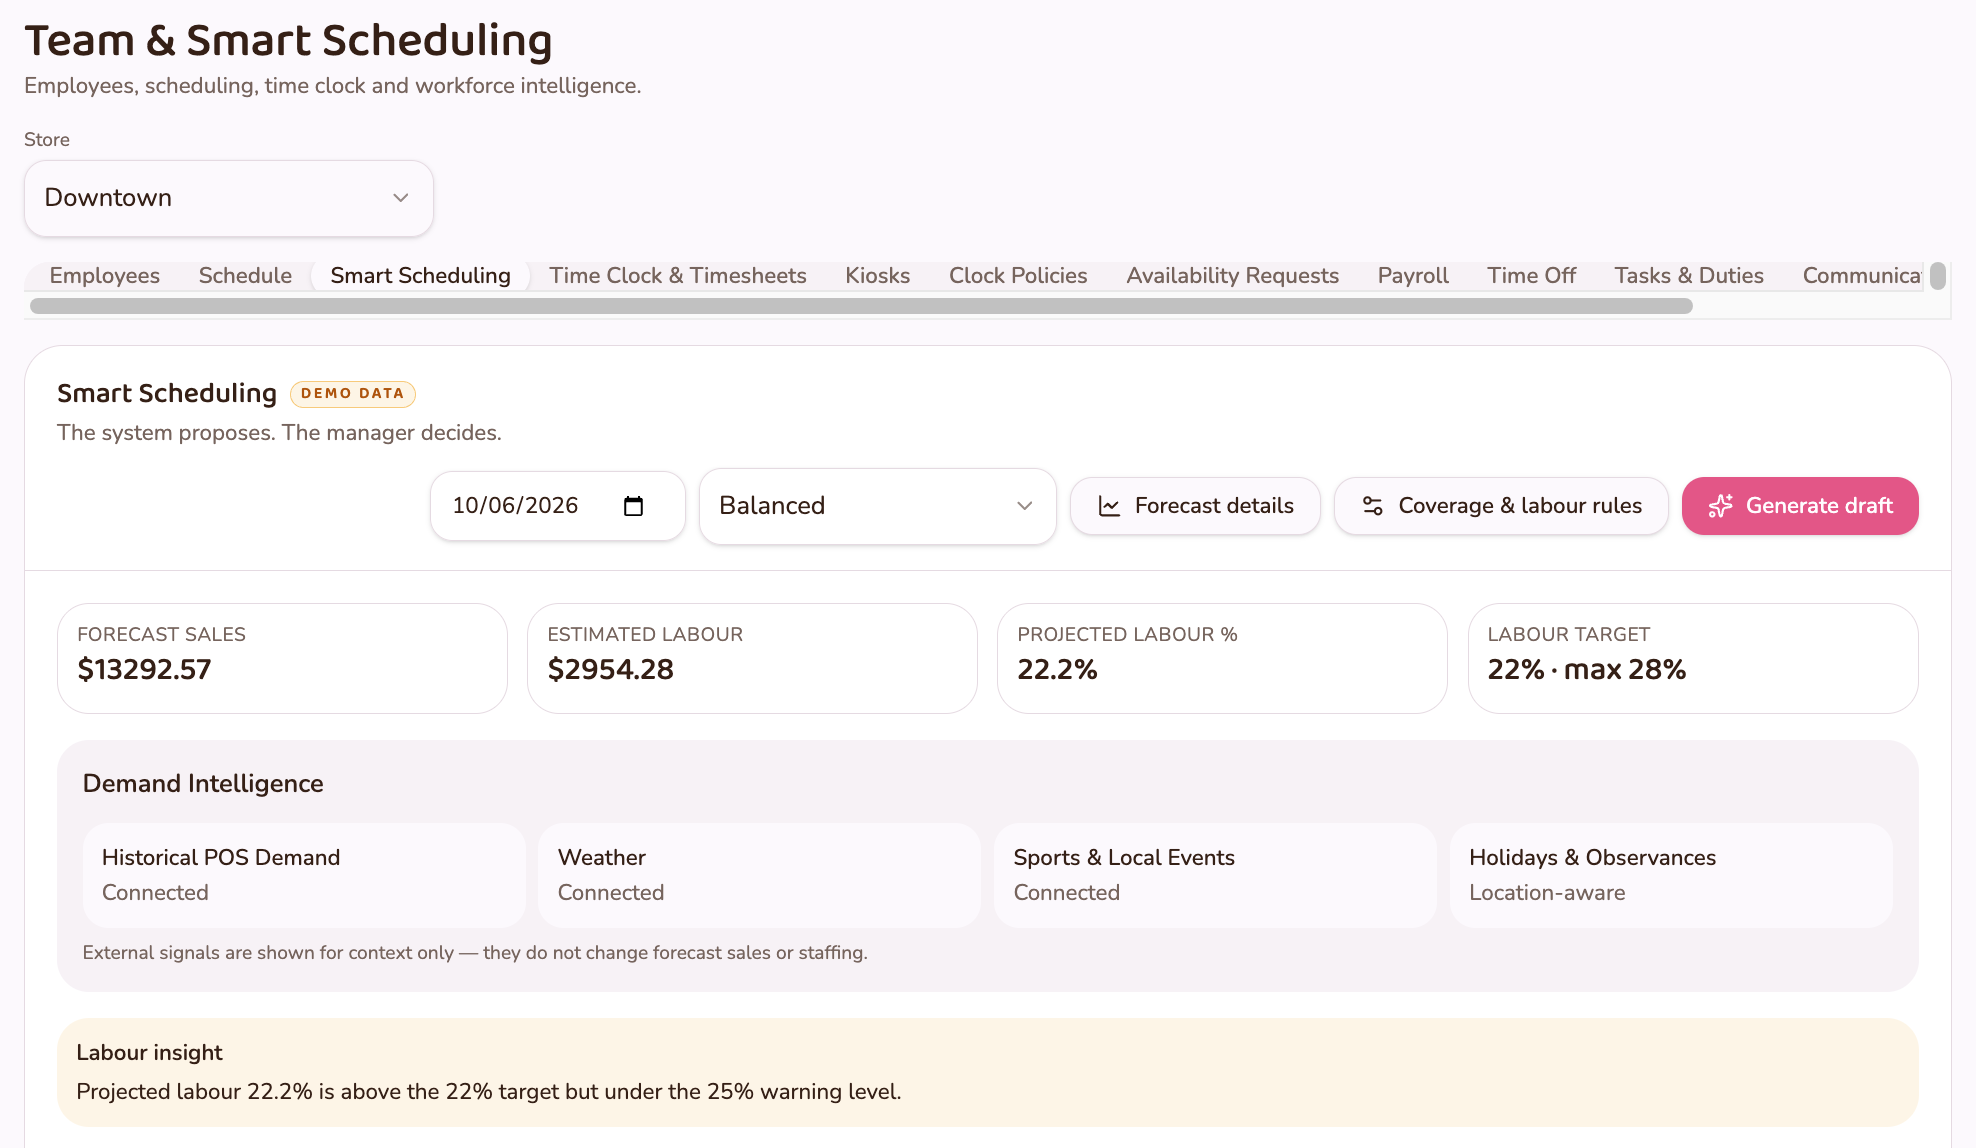The image size is (1976, 1148).
Task: Click the Labour insight message text
Action: pos(489,1092)
